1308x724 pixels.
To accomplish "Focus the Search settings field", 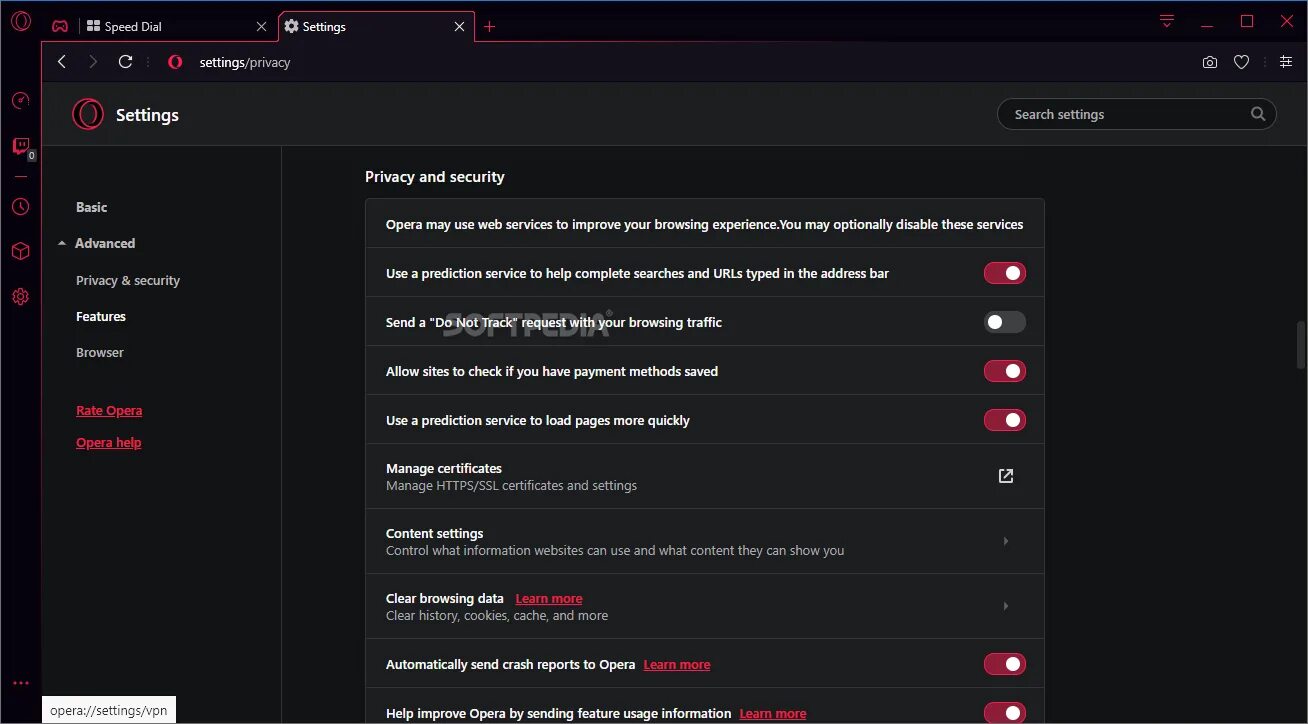I will coord(1137,114).
